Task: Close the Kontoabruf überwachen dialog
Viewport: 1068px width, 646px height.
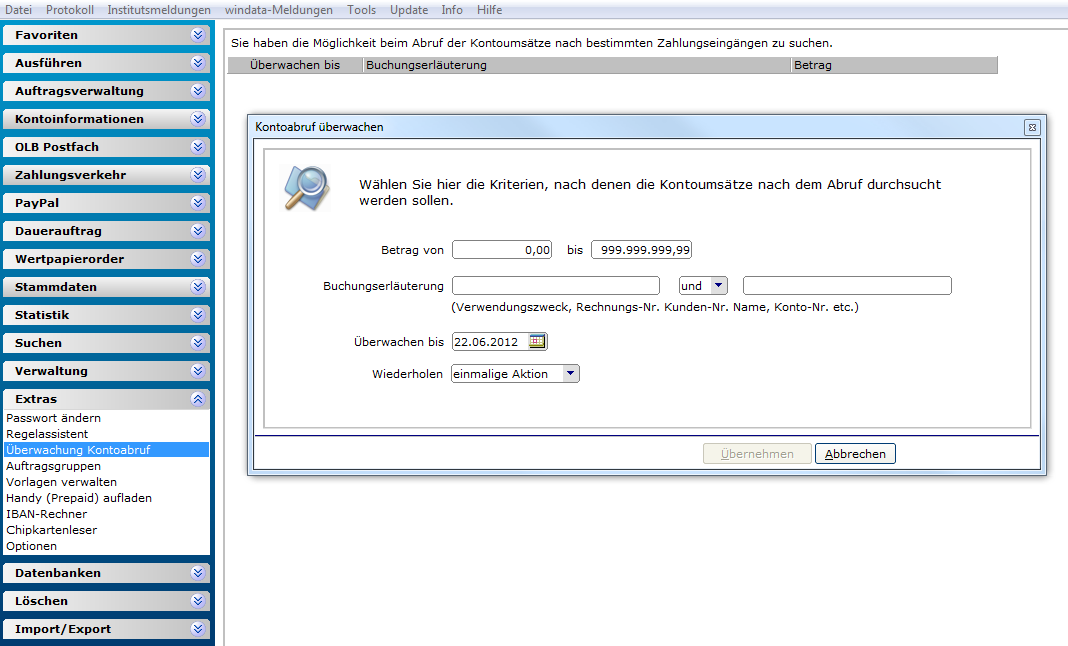Action: point(1032,127)
